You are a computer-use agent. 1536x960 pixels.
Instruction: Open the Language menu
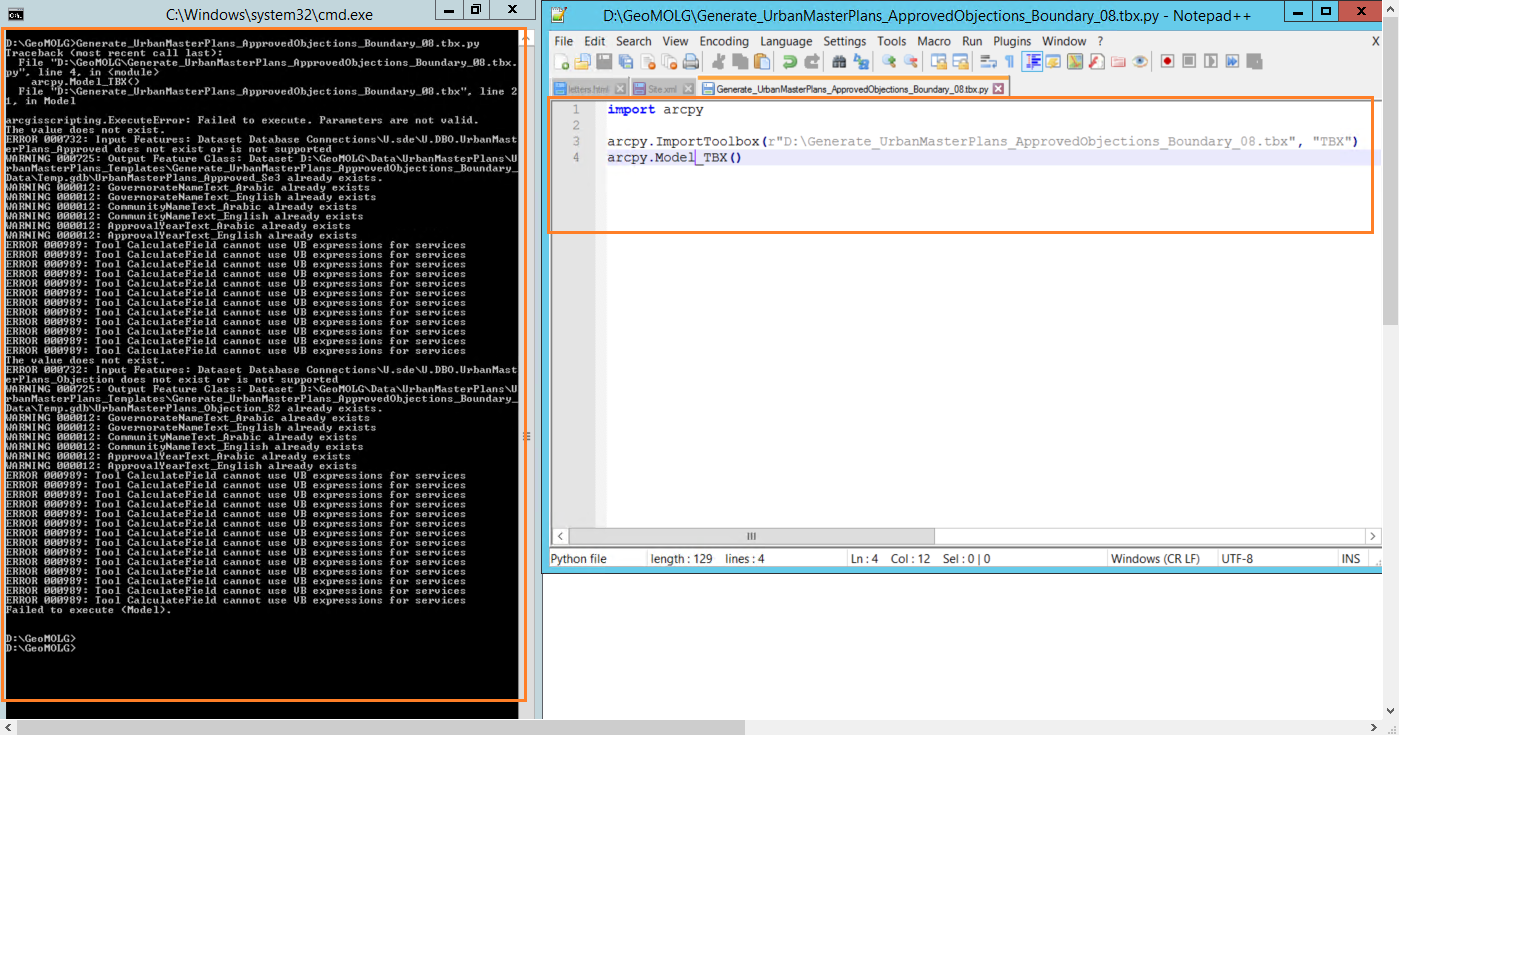(x=786, y=41)
